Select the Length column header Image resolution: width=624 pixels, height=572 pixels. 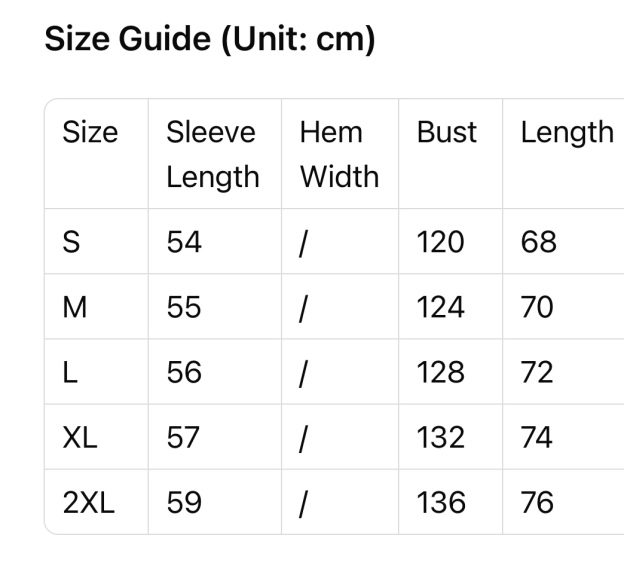567,133
